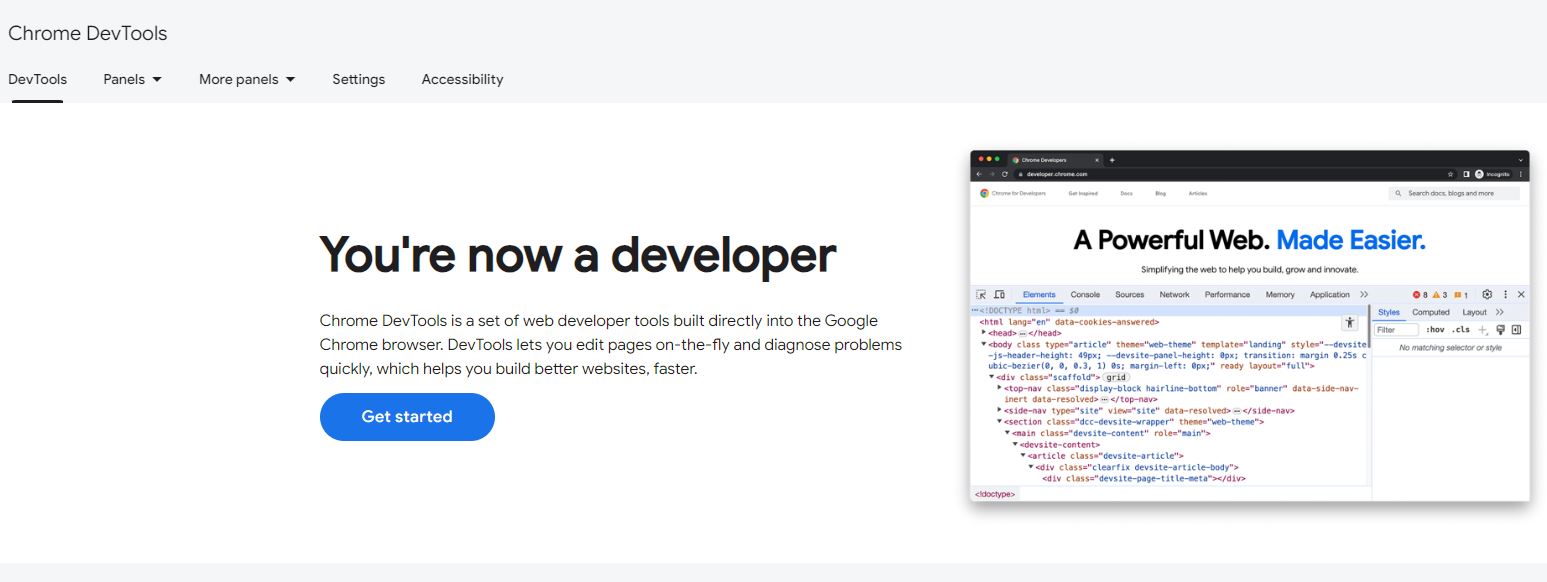
Task: Click the forward arrow in embedded browser
Action: tap(992, 174)
